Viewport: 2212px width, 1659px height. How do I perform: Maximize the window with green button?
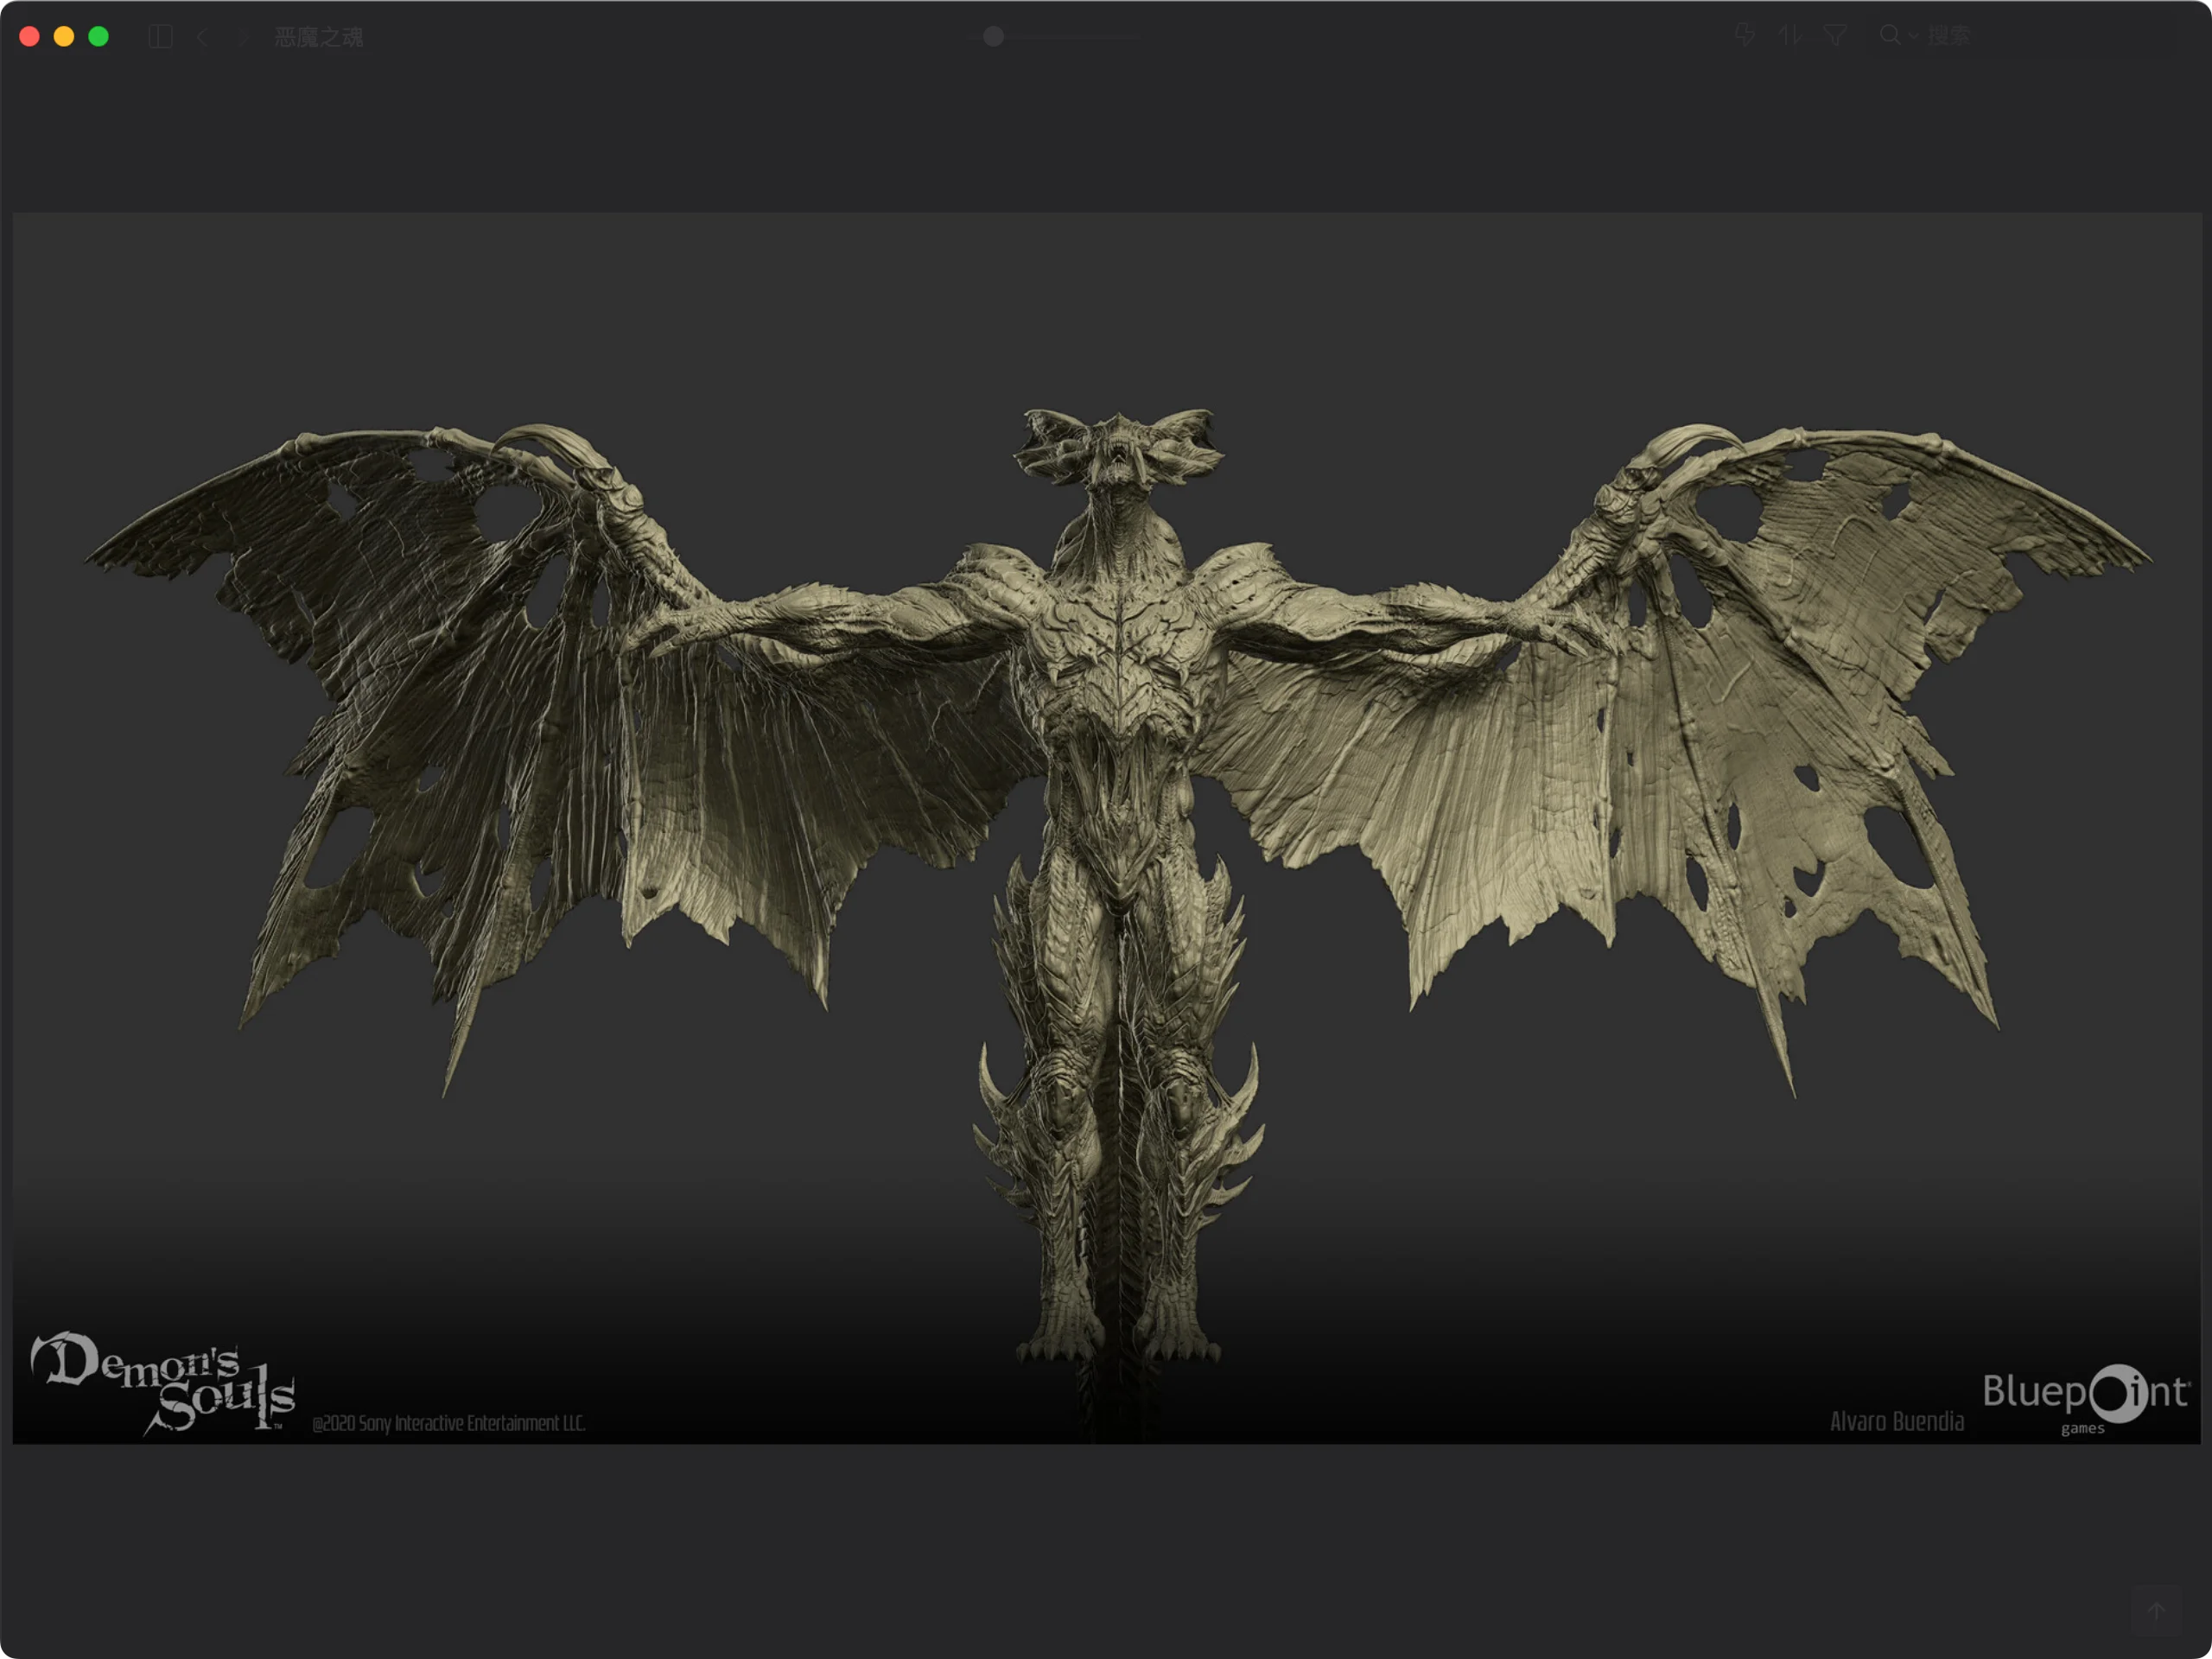(98, 37)
